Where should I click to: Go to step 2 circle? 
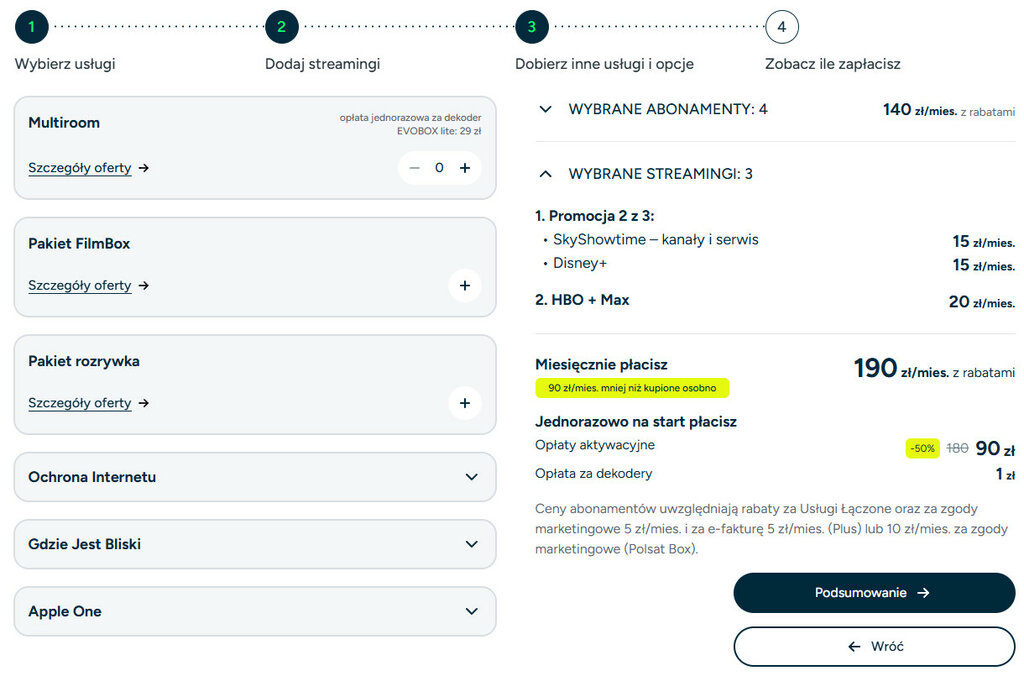pos(281,27)
